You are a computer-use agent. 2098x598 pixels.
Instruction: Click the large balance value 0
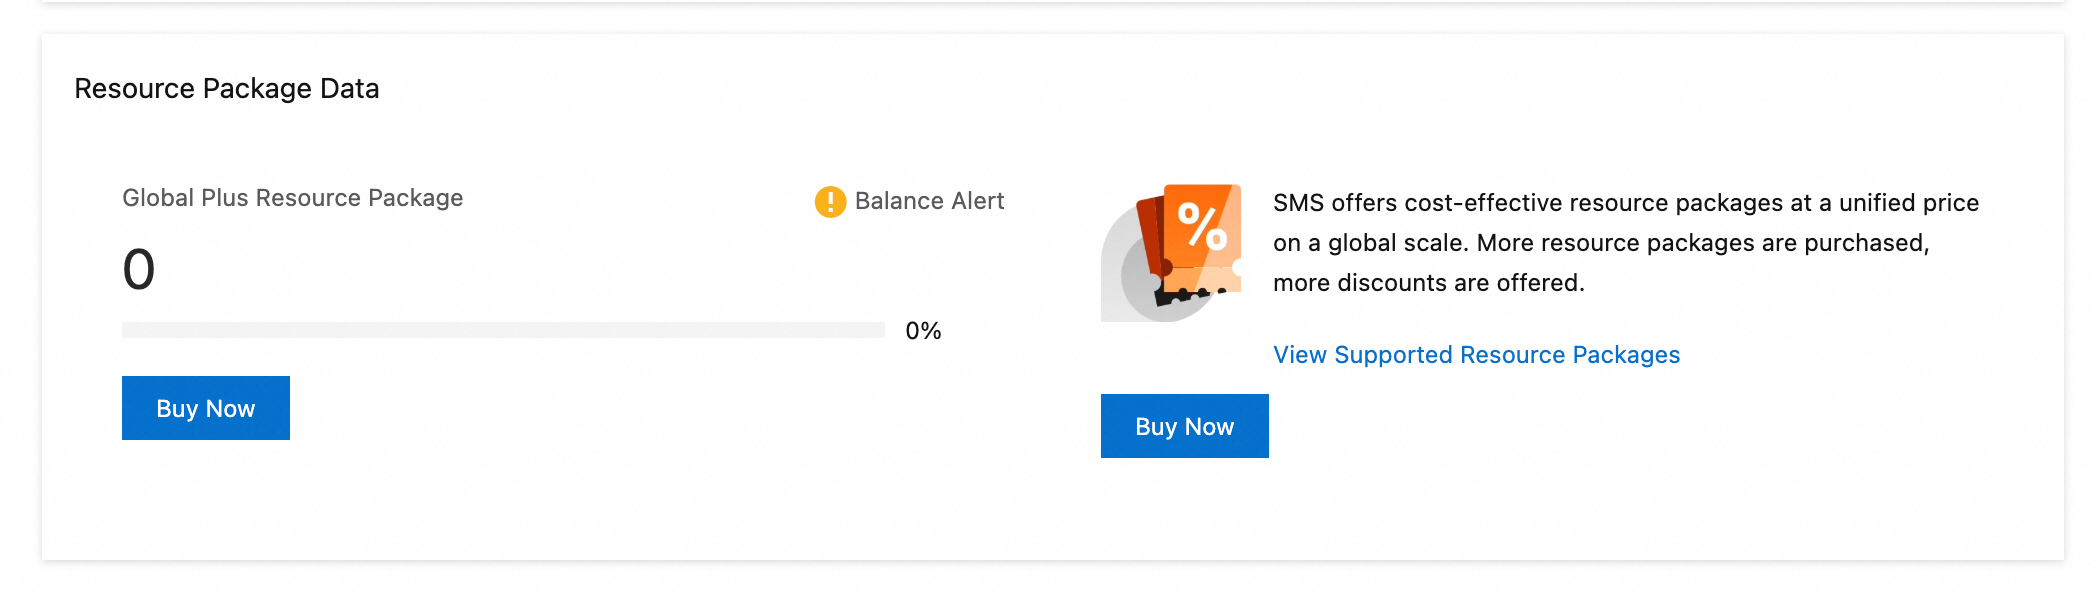pos(139,269)
